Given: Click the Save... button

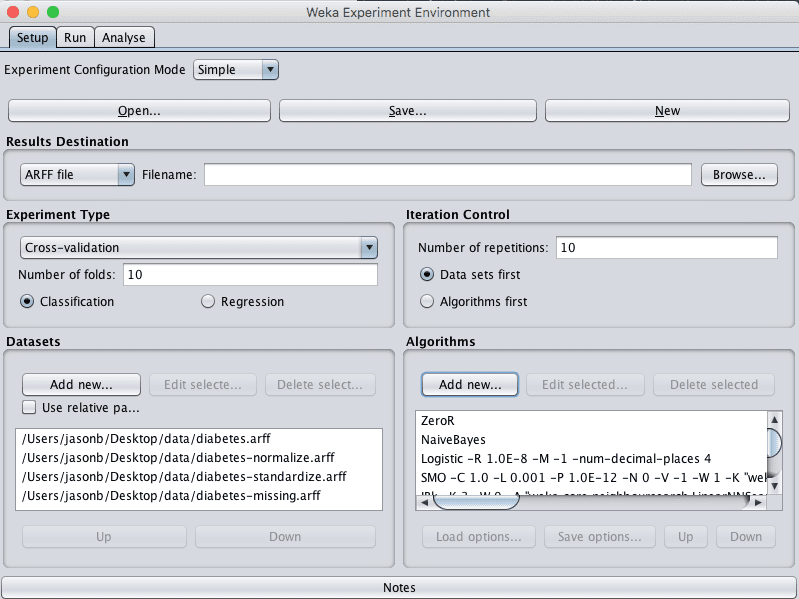Looking at the screenshot, I should point(408,111).
